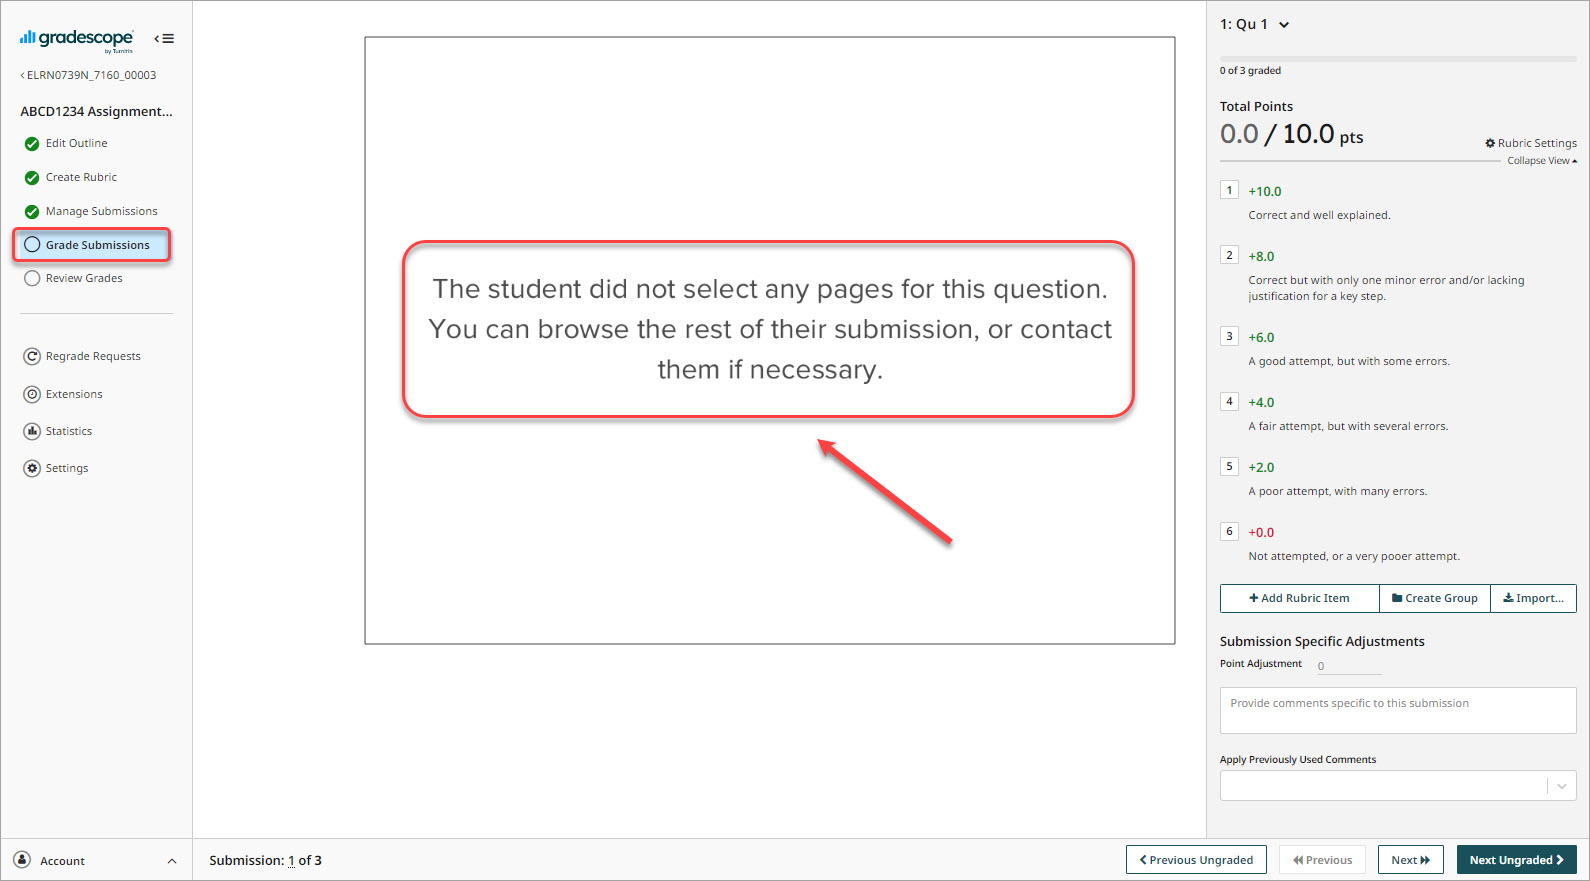Viewport: 1590px width, 881px height.
Task: Click the green check icon beside Create Rubric
Action: (32, 178)
